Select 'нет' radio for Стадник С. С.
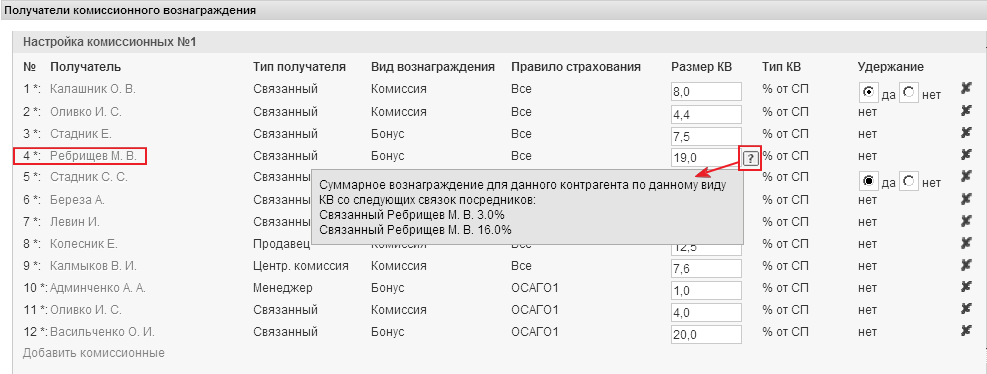 909,181
